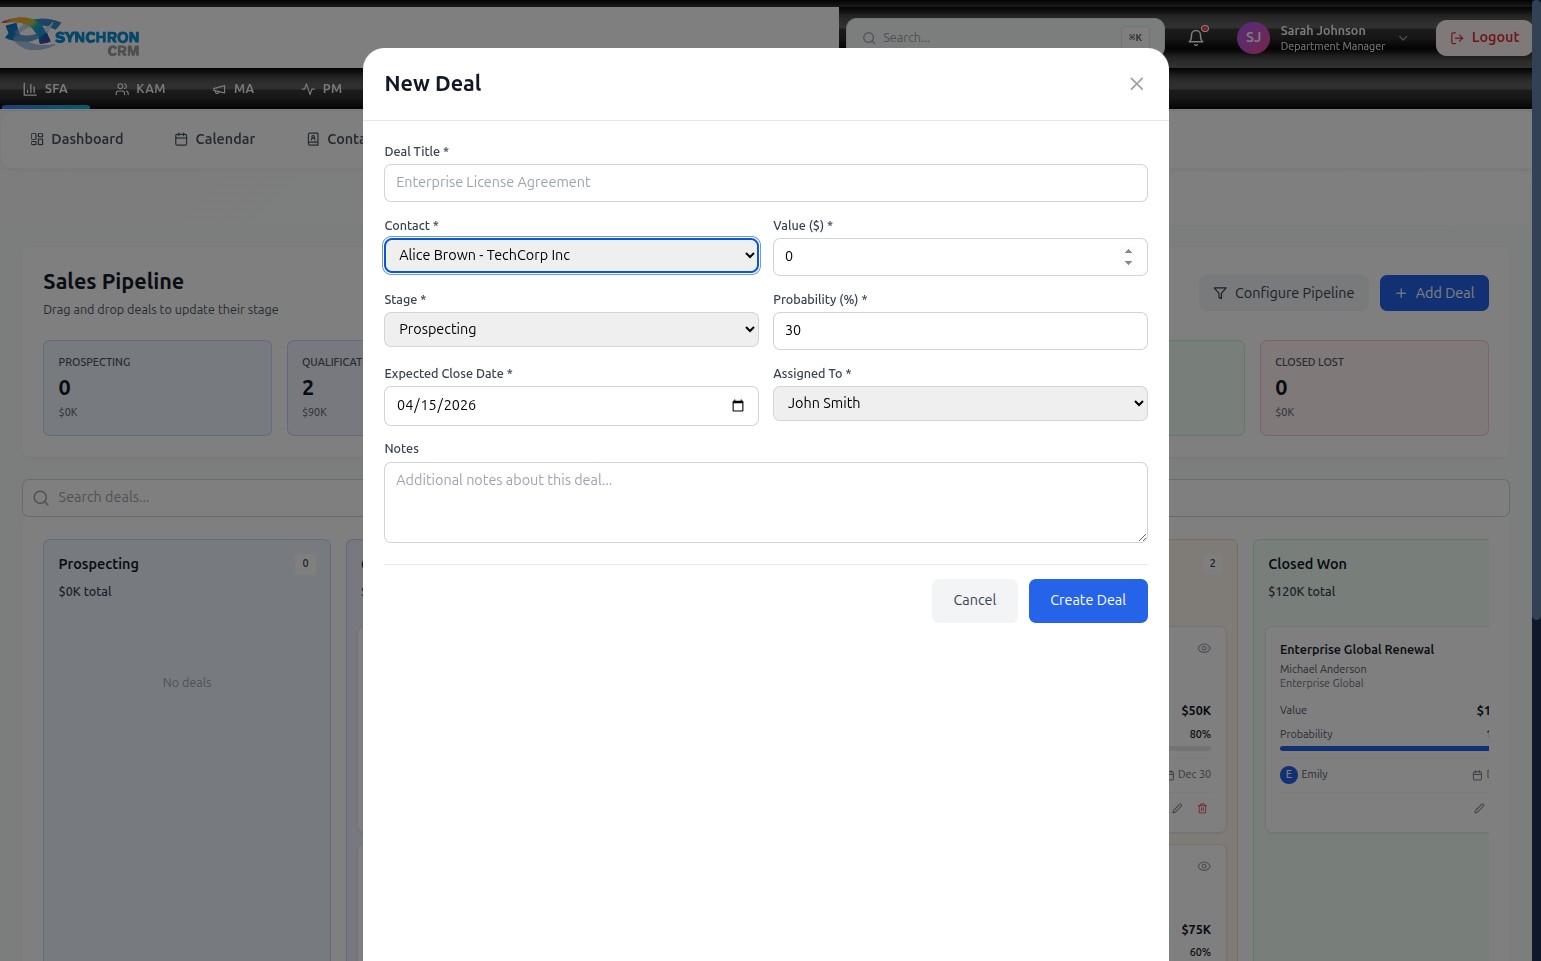Click the Probability (%) field
1541x961 pixels.
click(960, 331)
